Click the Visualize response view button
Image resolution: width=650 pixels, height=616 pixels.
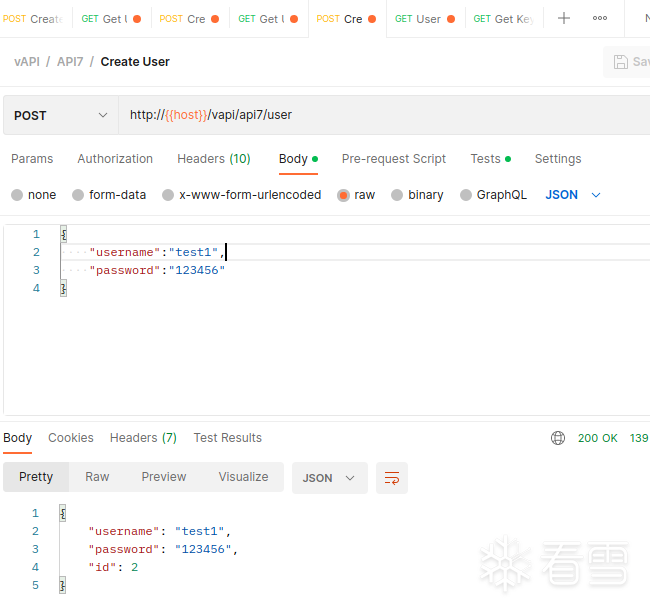click(243, 477)
